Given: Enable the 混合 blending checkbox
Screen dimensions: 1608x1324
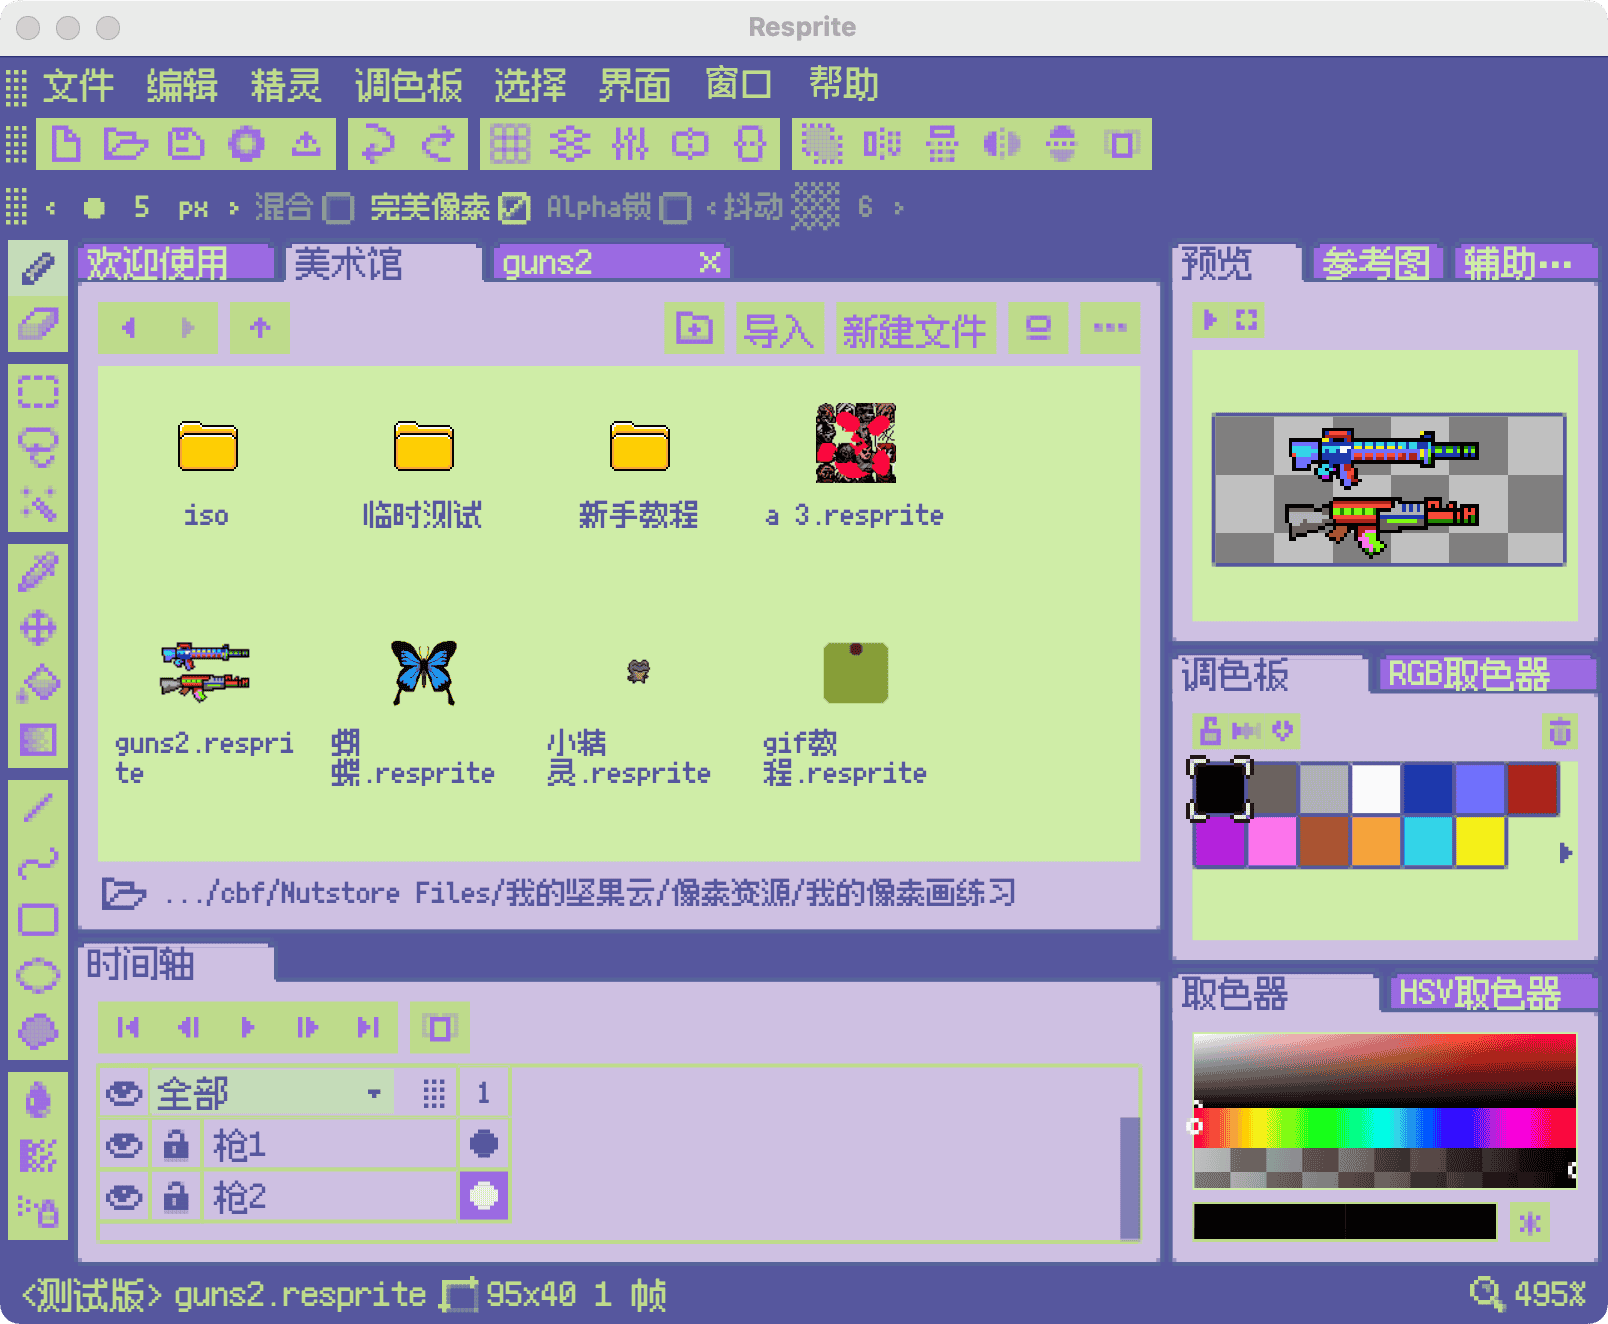Looking at the screenshot, I should point(340,207).
